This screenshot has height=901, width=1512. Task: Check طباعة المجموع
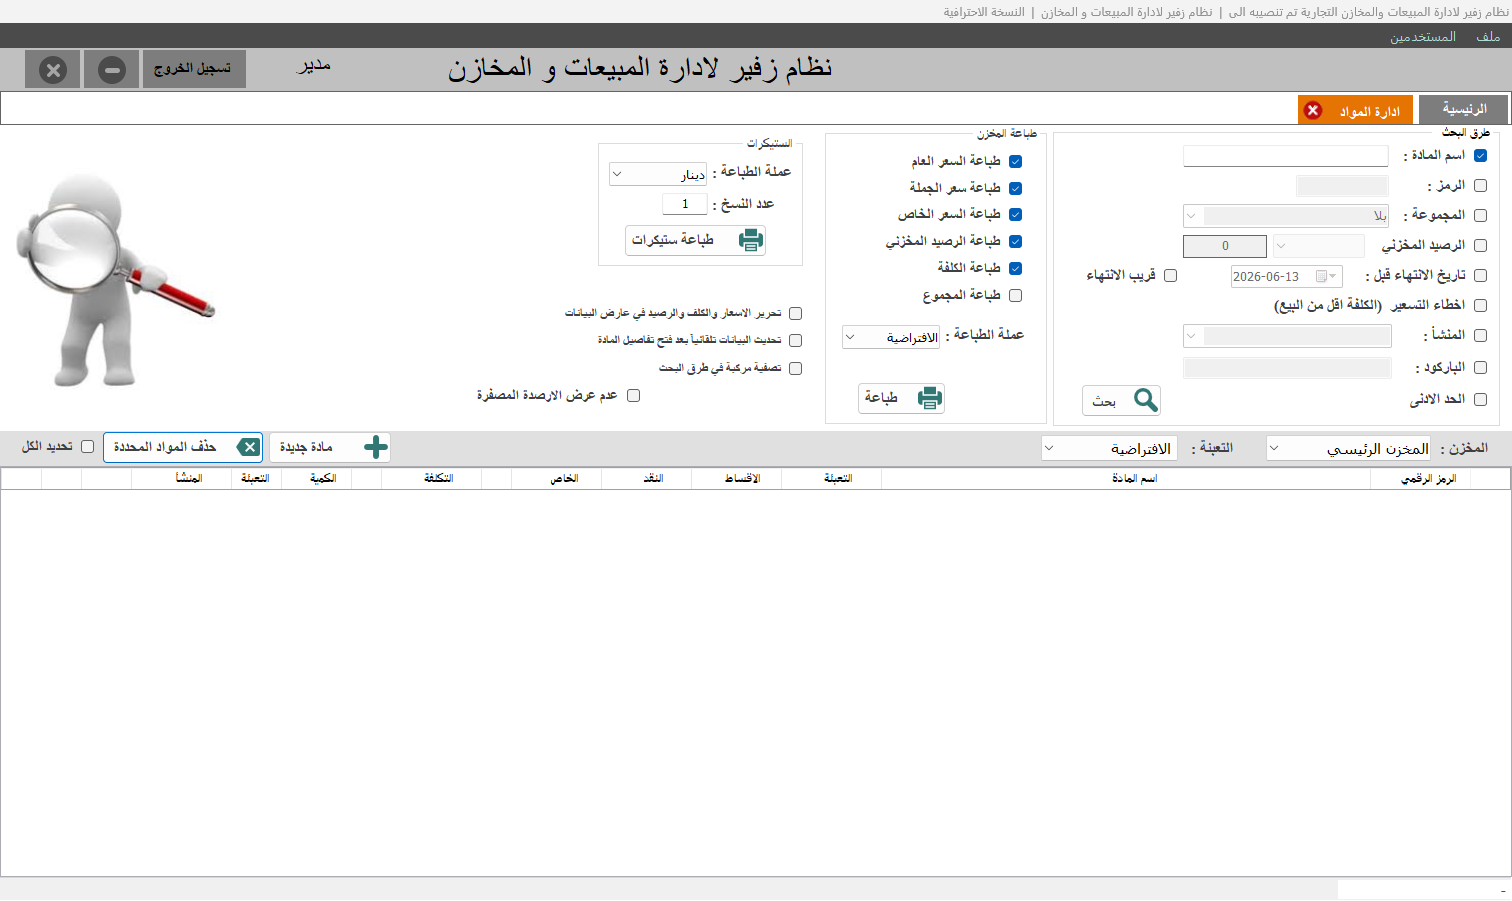coord(1016,295)
